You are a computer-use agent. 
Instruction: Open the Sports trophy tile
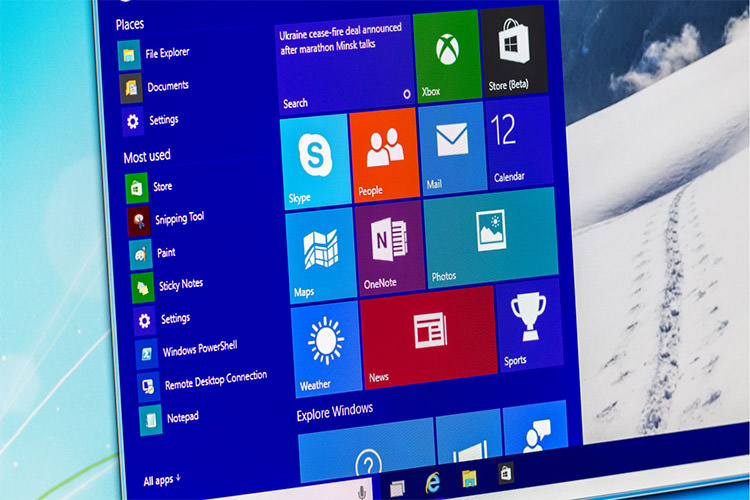[x=529, y=325]
